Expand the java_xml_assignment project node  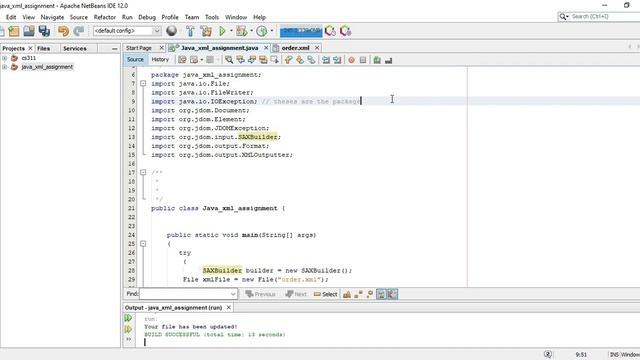click(4, 67)
